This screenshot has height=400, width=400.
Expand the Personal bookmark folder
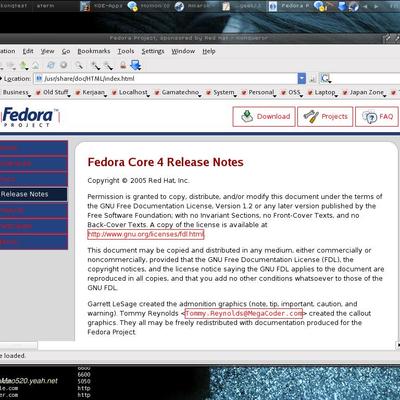point(259,92)
